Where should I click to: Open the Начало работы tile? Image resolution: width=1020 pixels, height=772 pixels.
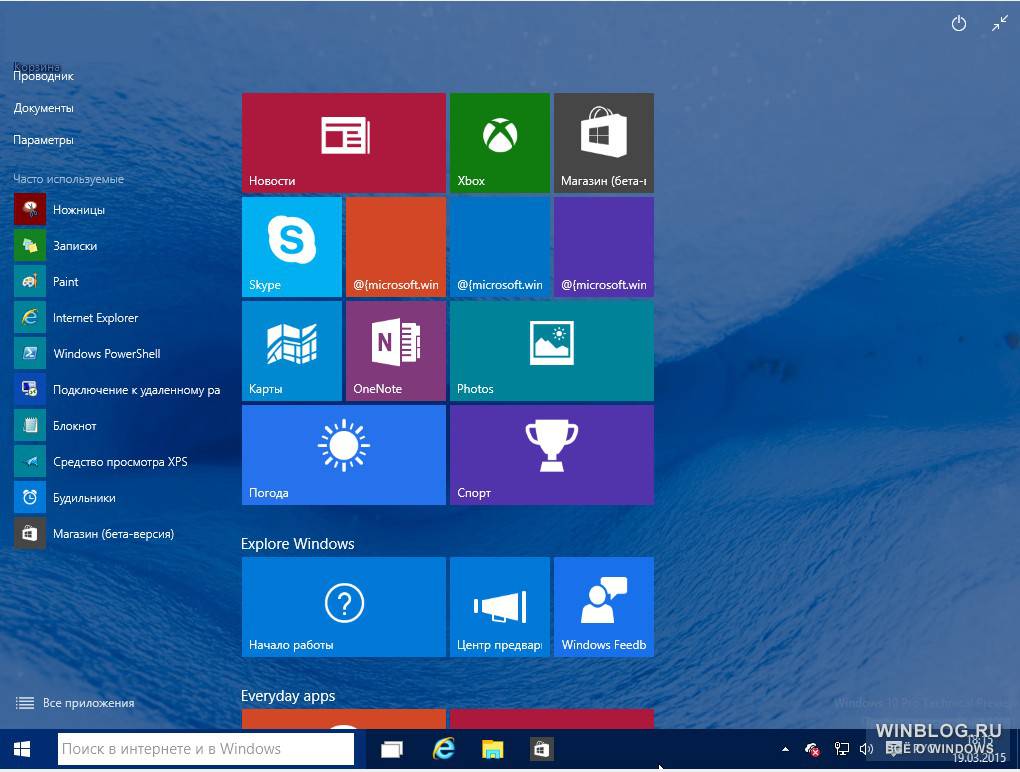[x=343, y=607]
